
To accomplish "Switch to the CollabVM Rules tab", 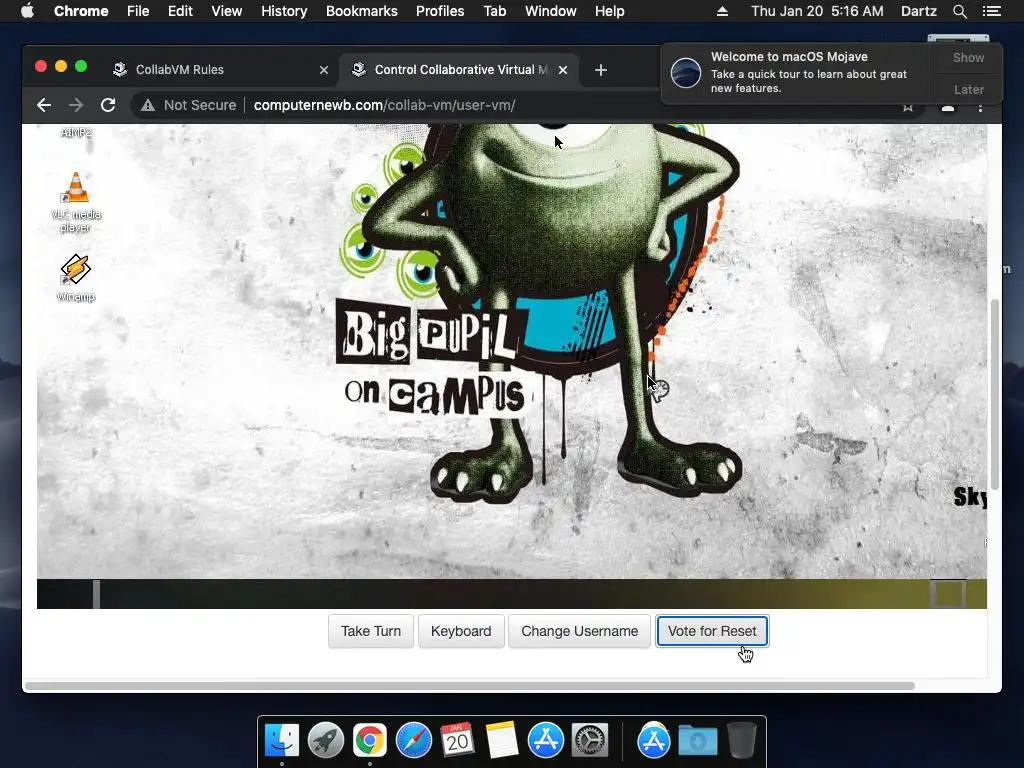I will point(219,70).
